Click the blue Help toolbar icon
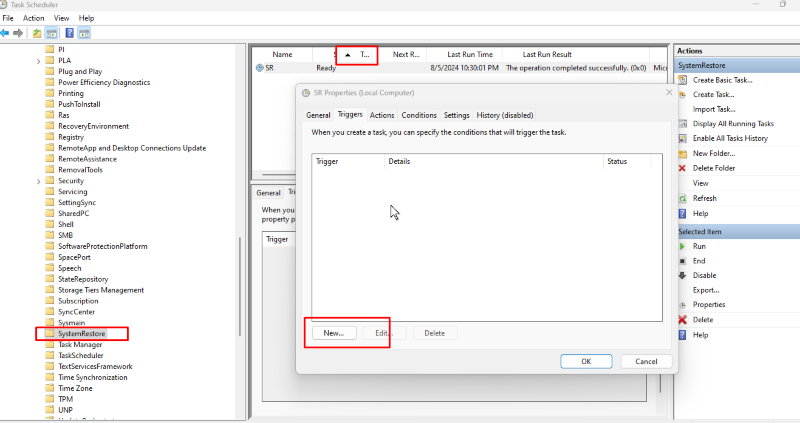This screenshot has width=800, height=423. click(69, 32)
